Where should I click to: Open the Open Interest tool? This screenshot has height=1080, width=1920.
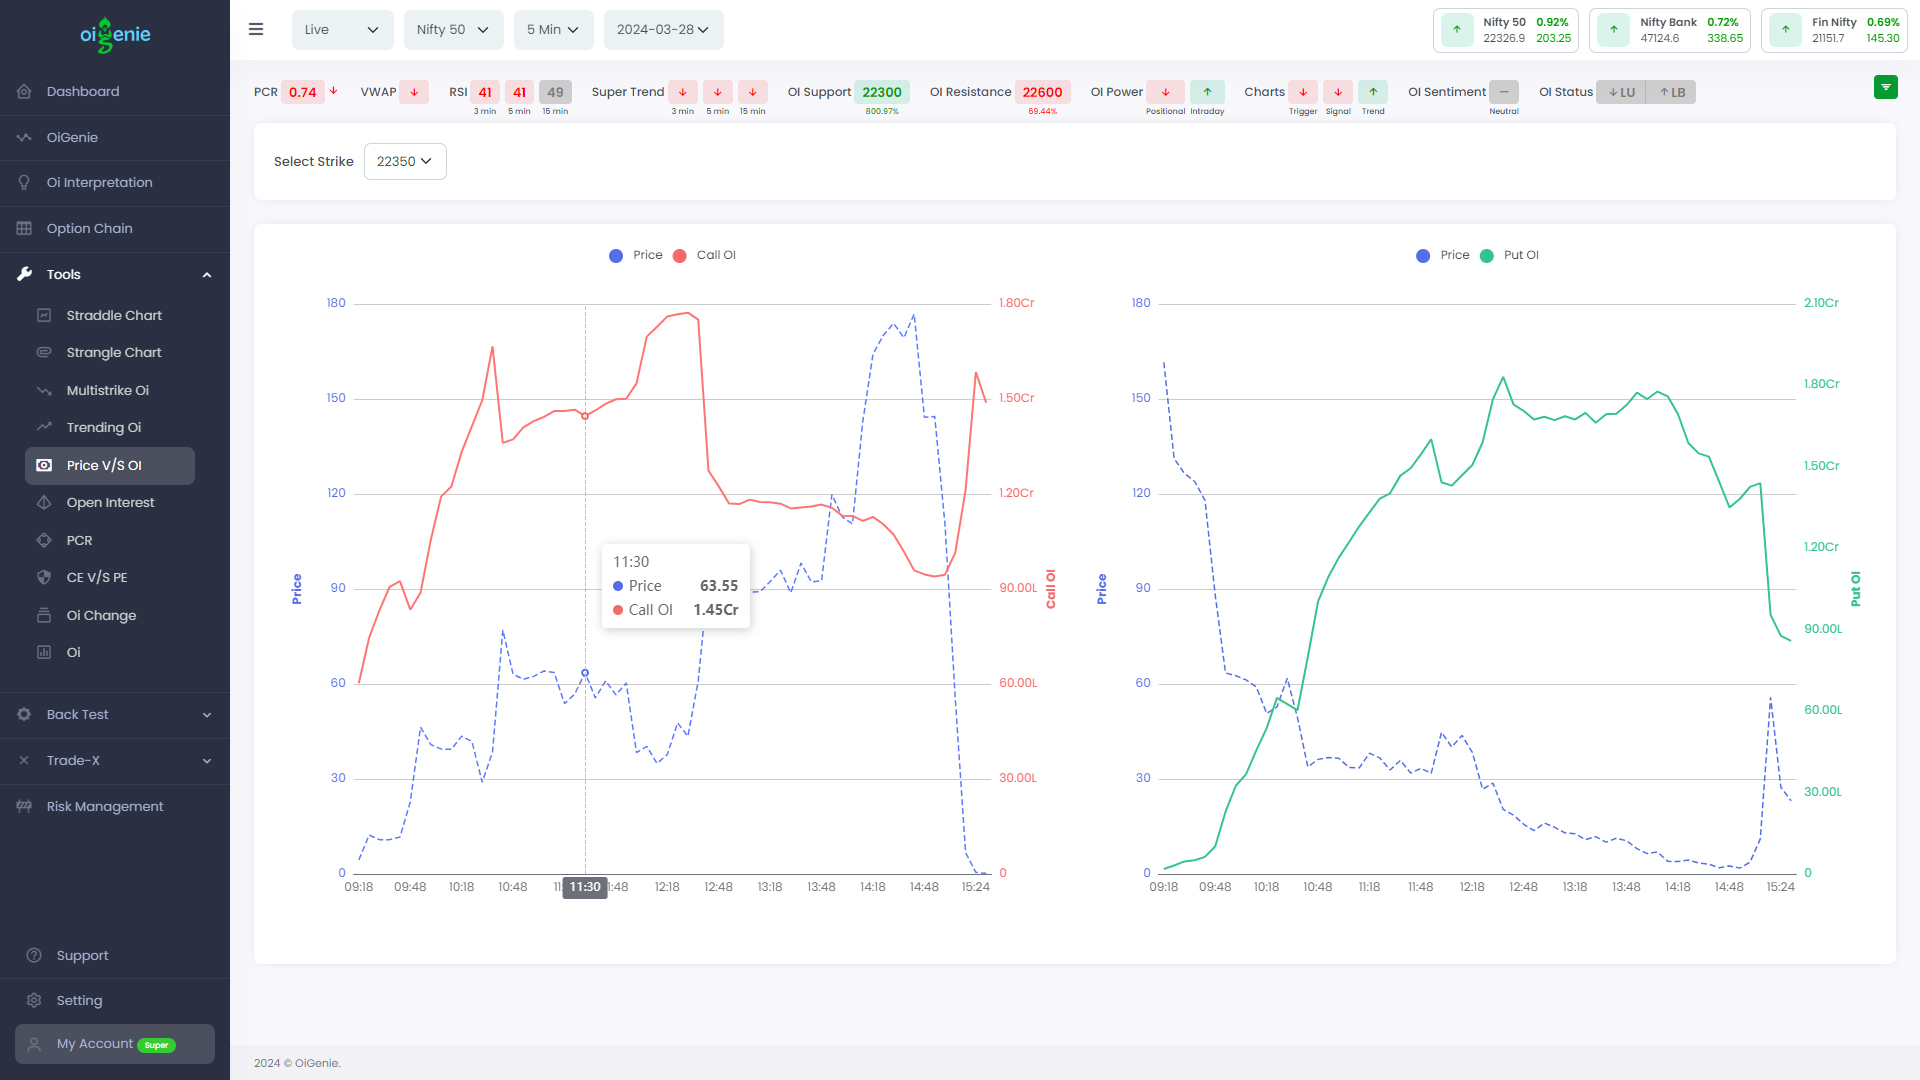(x=110, y=502)
